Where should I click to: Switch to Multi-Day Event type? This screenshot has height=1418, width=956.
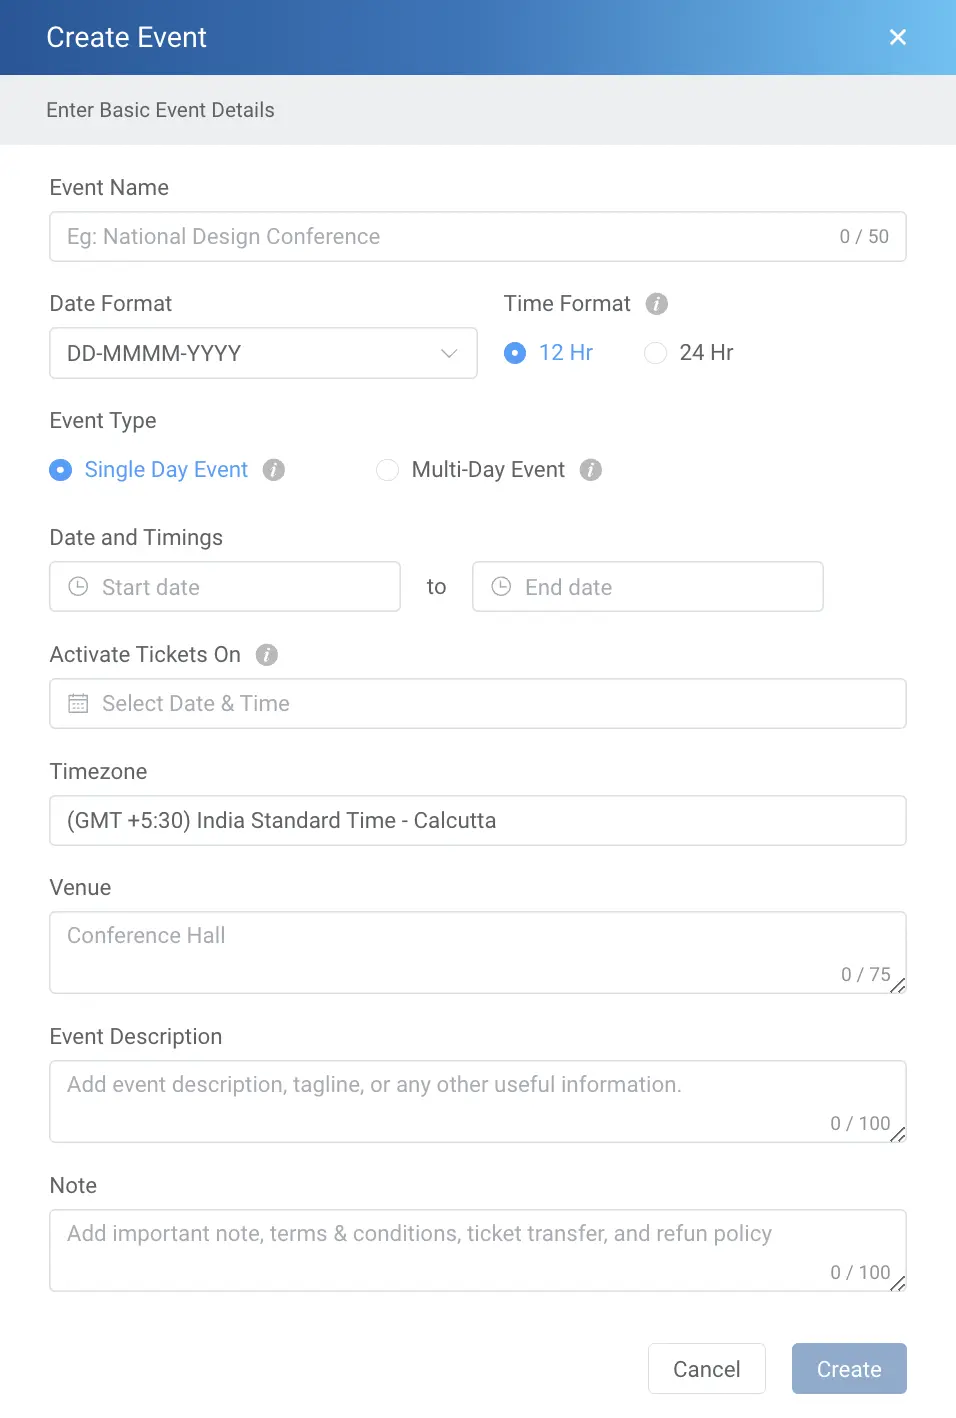click(387, 469)
